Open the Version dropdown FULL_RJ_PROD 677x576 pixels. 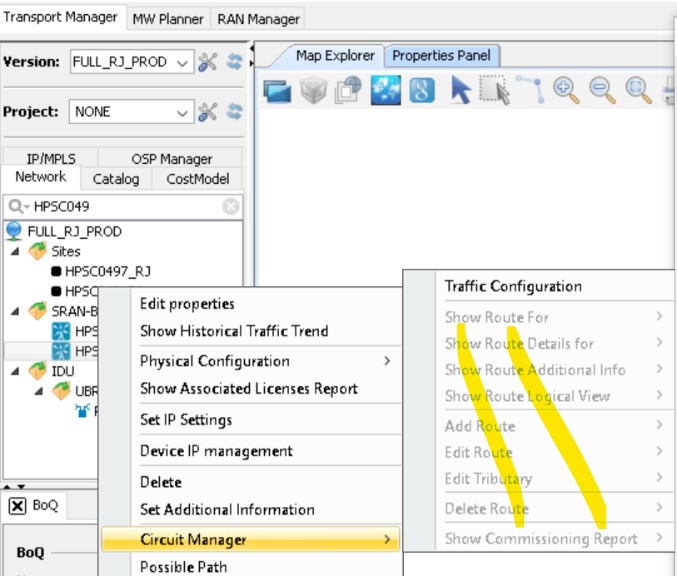click(x=131, y=62)
